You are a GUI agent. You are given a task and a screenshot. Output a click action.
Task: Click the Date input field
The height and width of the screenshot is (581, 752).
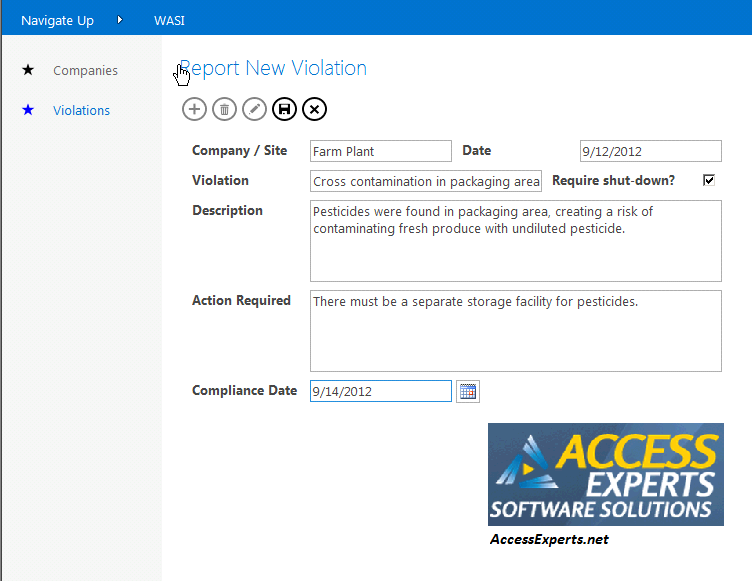tap(650, 152)
